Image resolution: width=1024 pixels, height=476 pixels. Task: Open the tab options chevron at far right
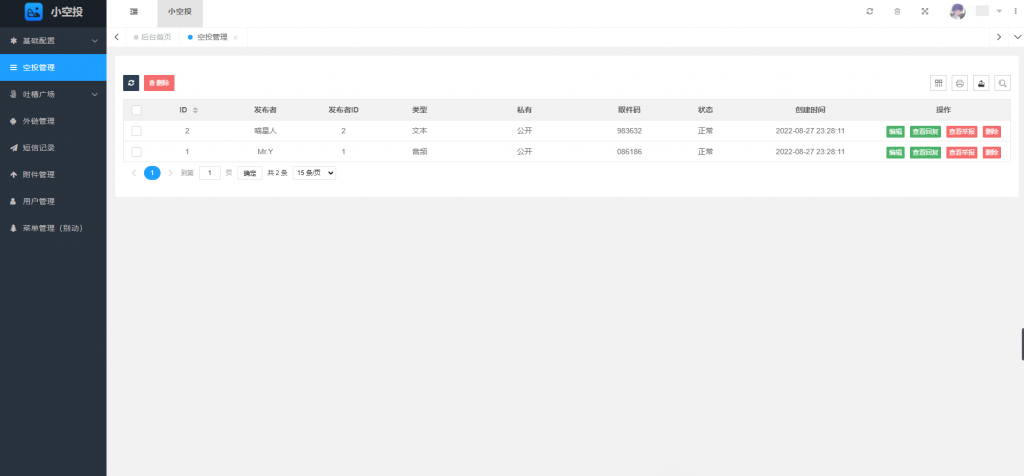1016,37
